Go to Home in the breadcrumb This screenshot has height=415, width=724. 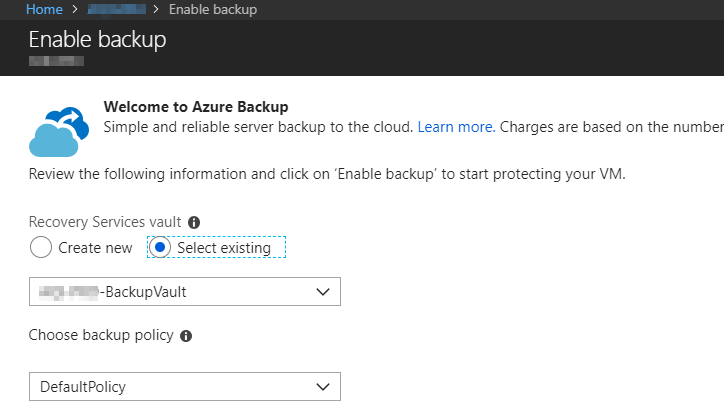(x=44, y=10)
